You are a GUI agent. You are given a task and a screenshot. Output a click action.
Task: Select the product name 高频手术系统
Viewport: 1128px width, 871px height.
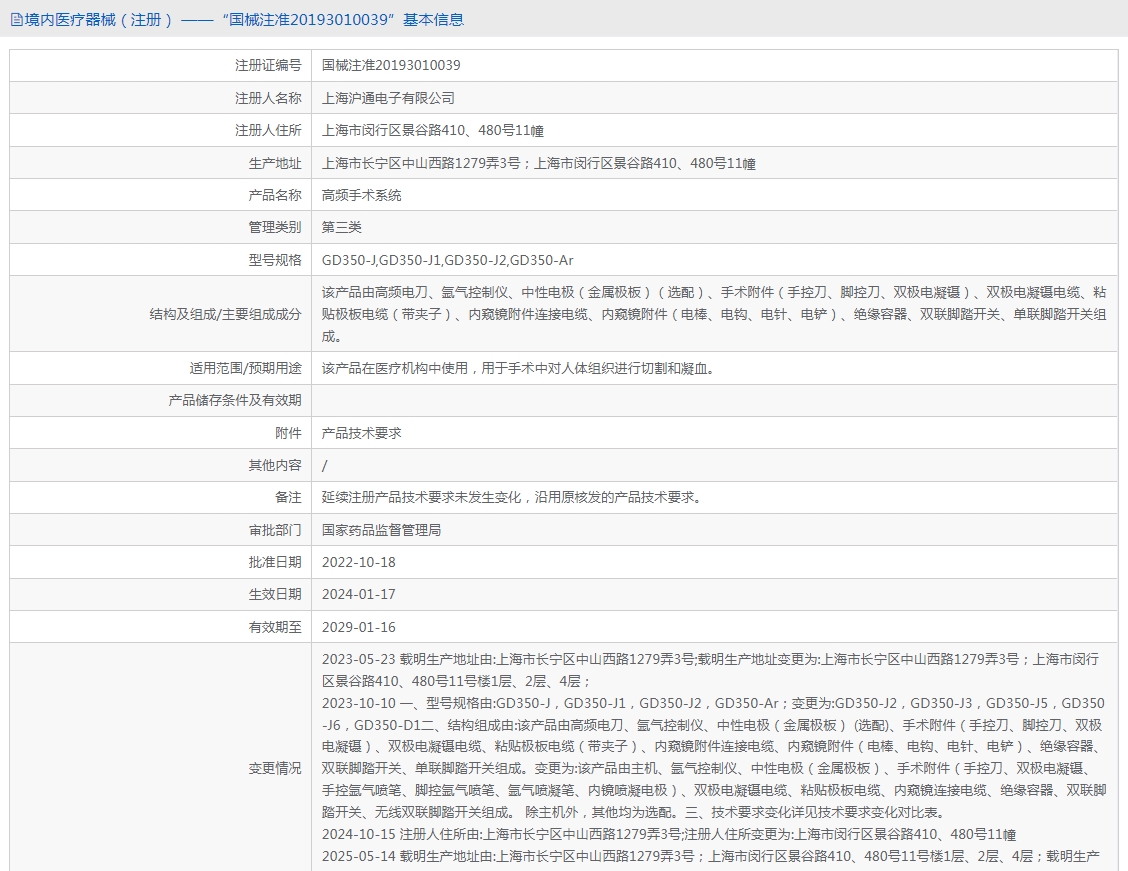(361, 195)
